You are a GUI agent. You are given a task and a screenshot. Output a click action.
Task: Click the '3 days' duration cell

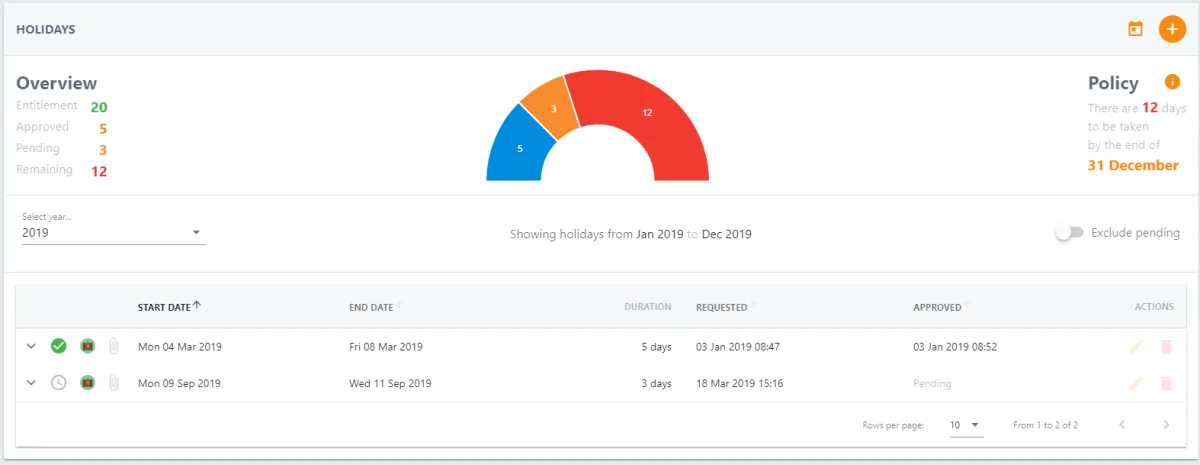point(657,383)
